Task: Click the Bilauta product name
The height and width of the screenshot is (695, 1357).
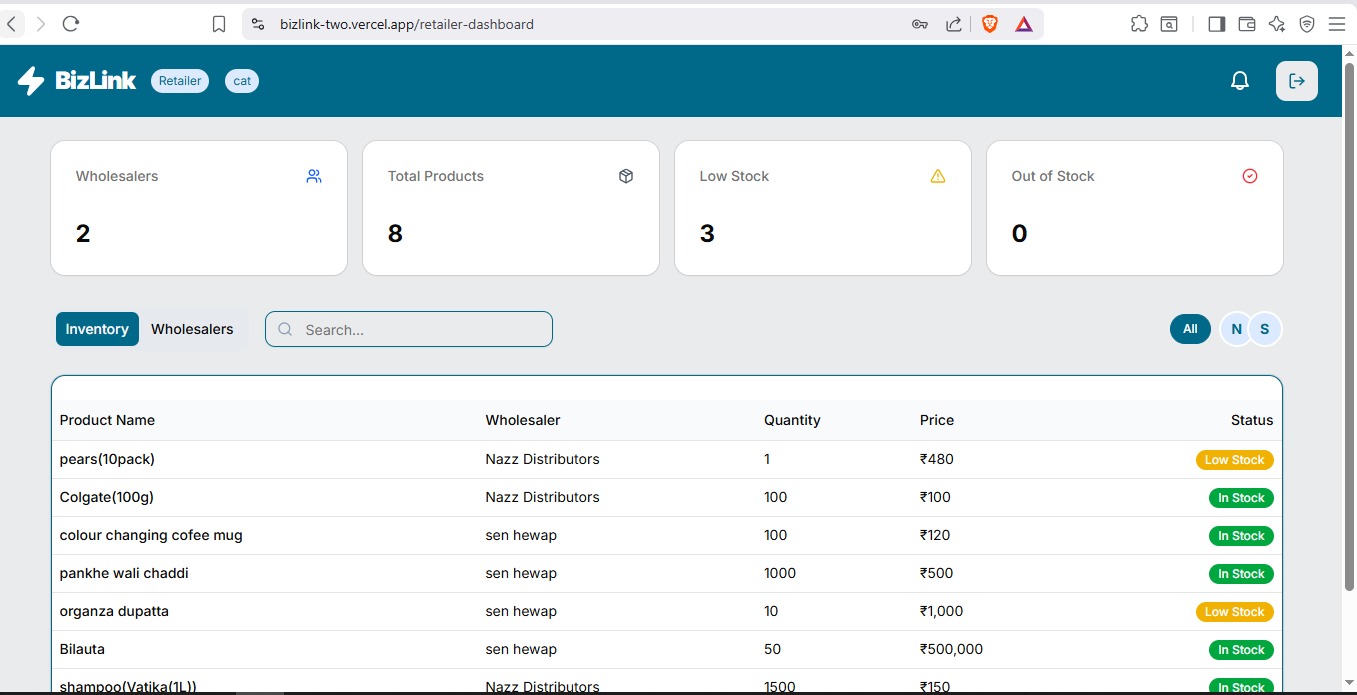Action: point(82,649)
